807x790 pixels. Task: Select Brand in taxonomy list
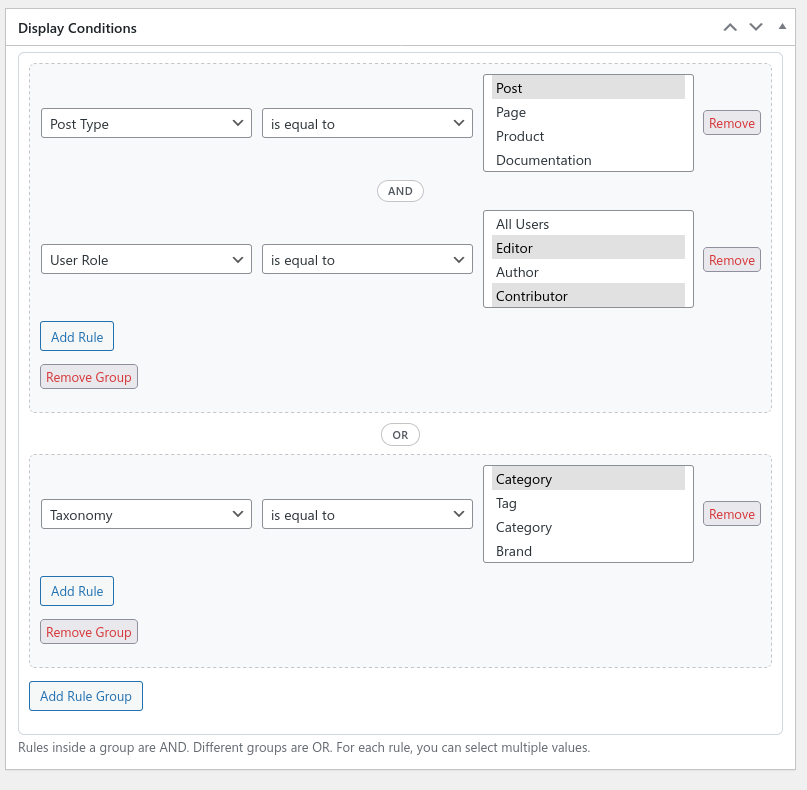(x=588, y=551)
